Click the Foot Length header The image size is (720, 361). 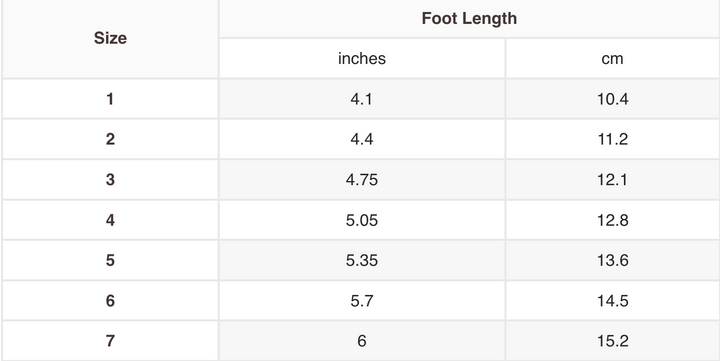[469, 18]
